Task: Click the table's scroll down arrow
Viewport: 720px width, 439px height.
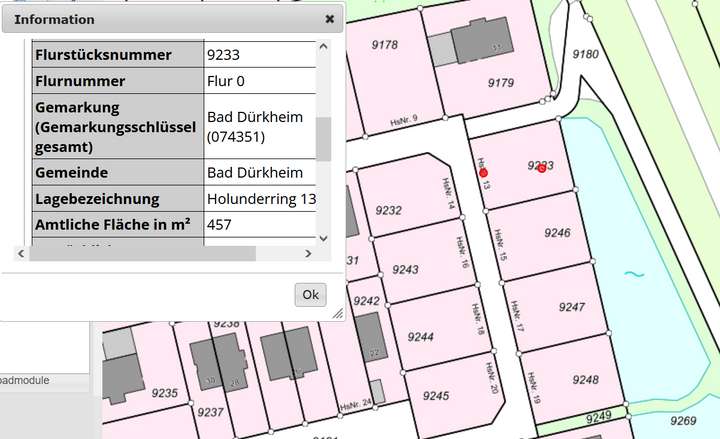Action: point(323,238)
